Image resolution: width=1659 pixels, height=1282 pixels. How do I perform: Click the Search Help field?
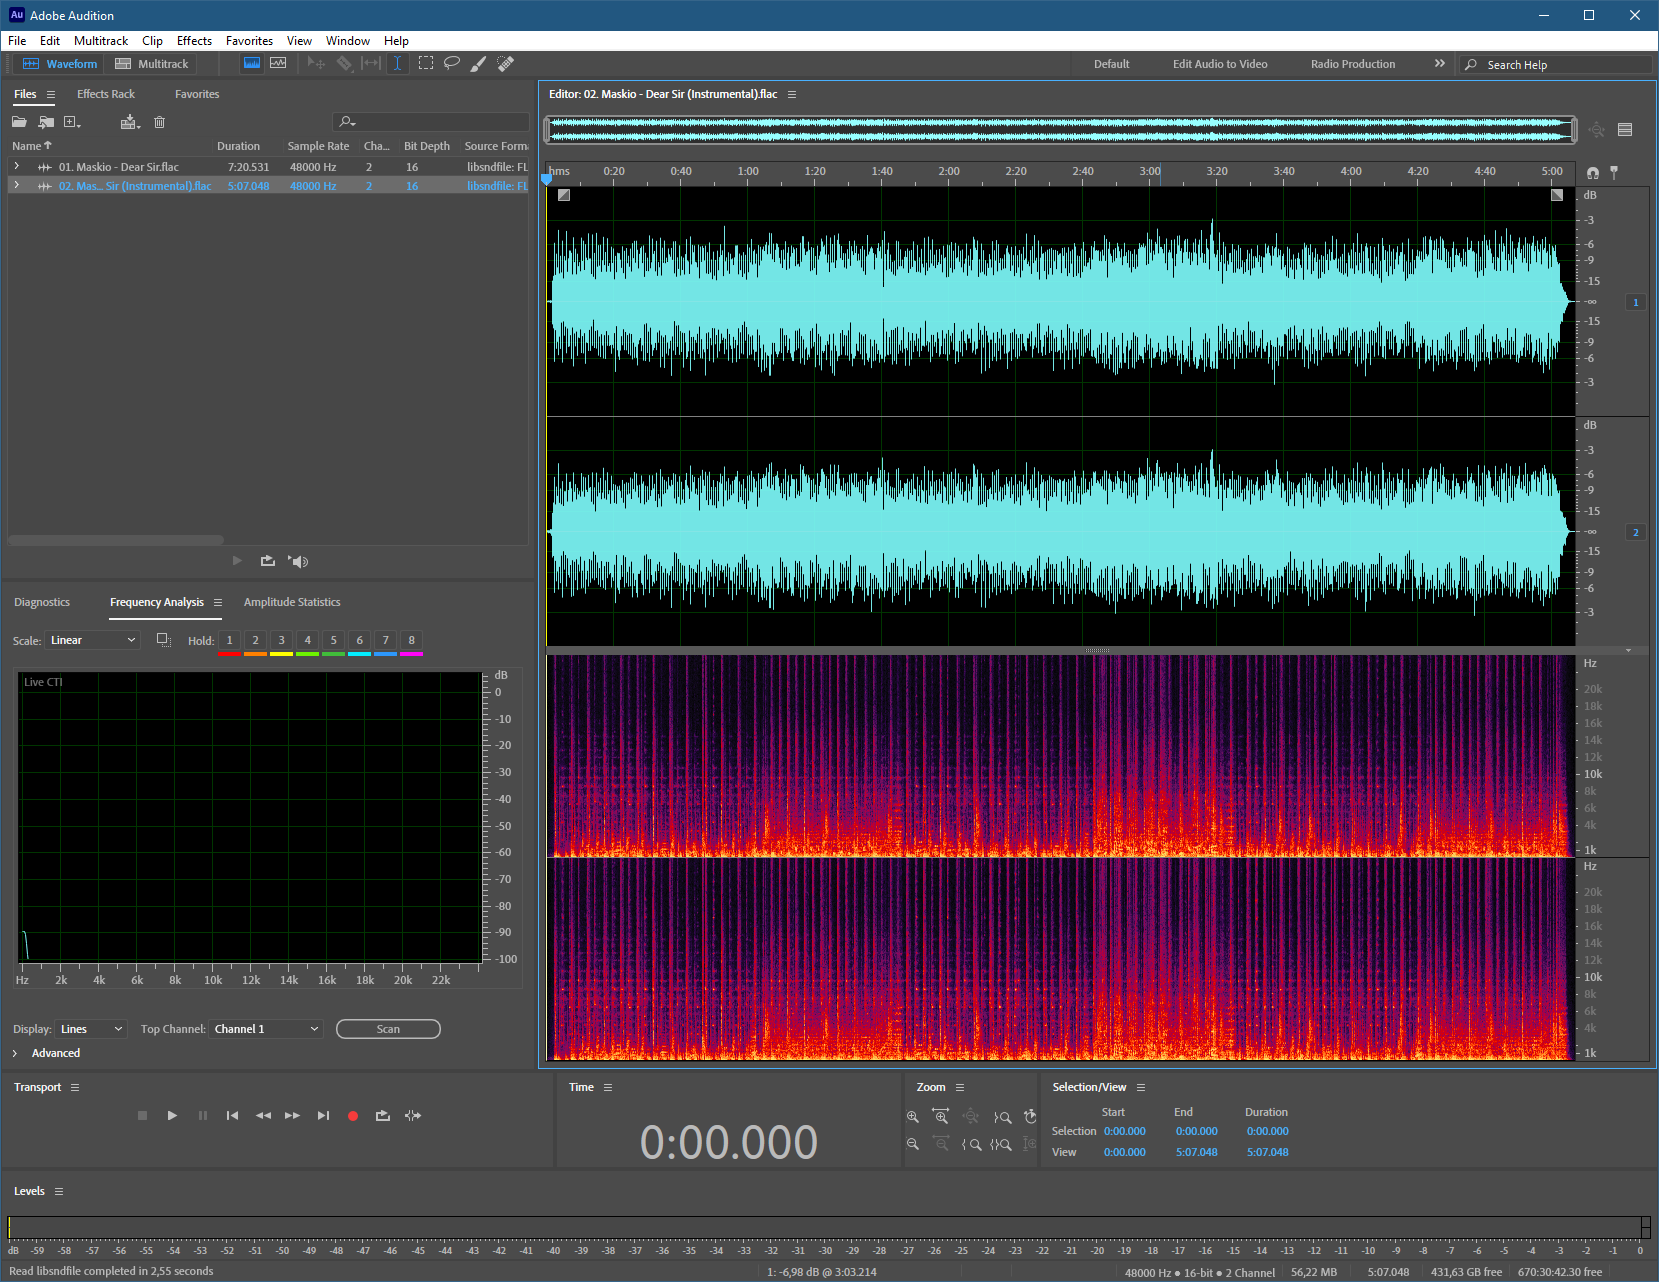point(1555,64)
